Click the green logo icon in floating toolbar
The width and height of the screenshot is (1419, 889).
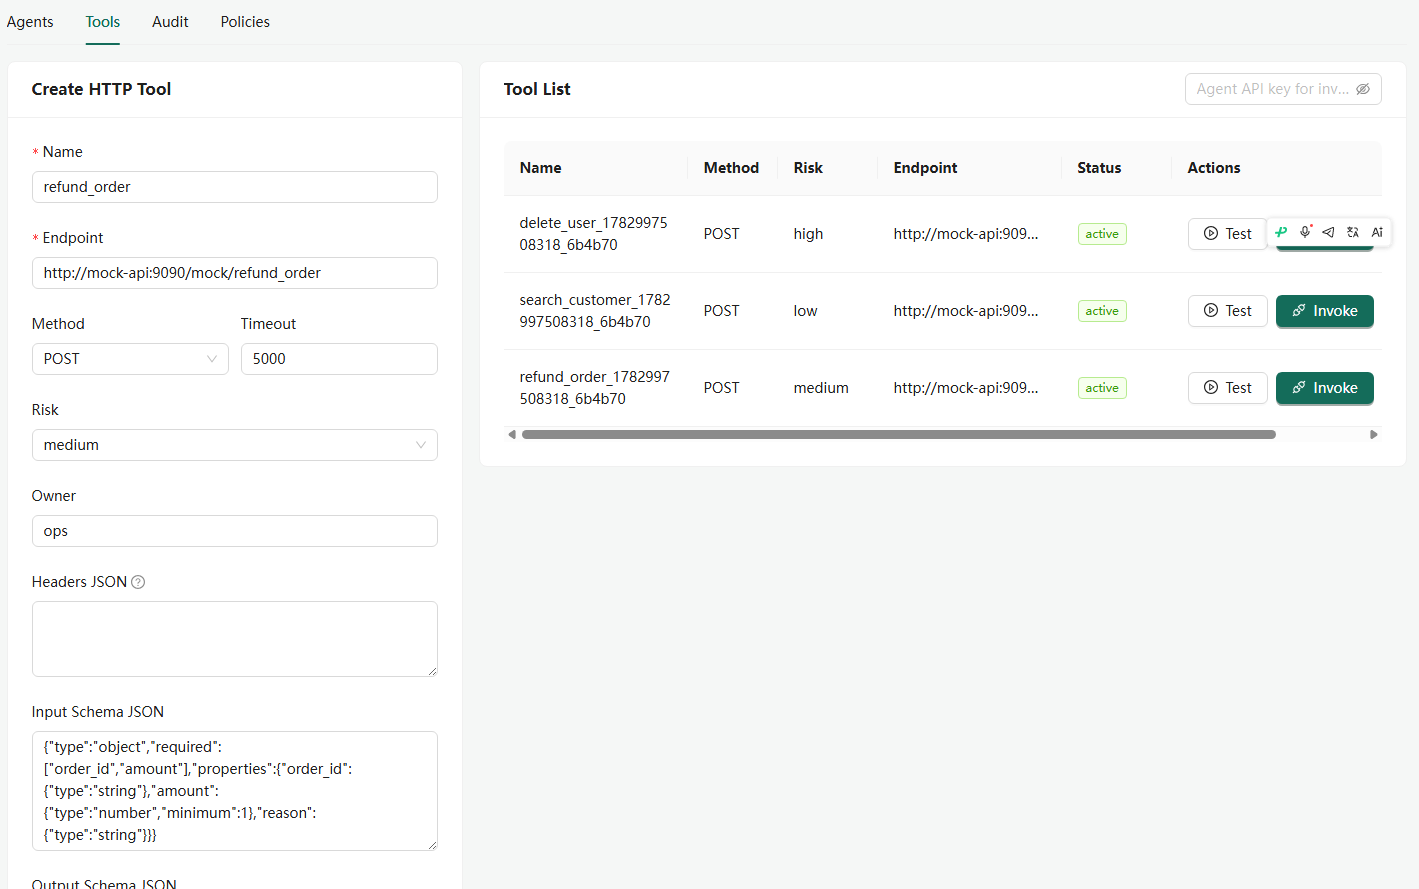[x=1281, y=232]
